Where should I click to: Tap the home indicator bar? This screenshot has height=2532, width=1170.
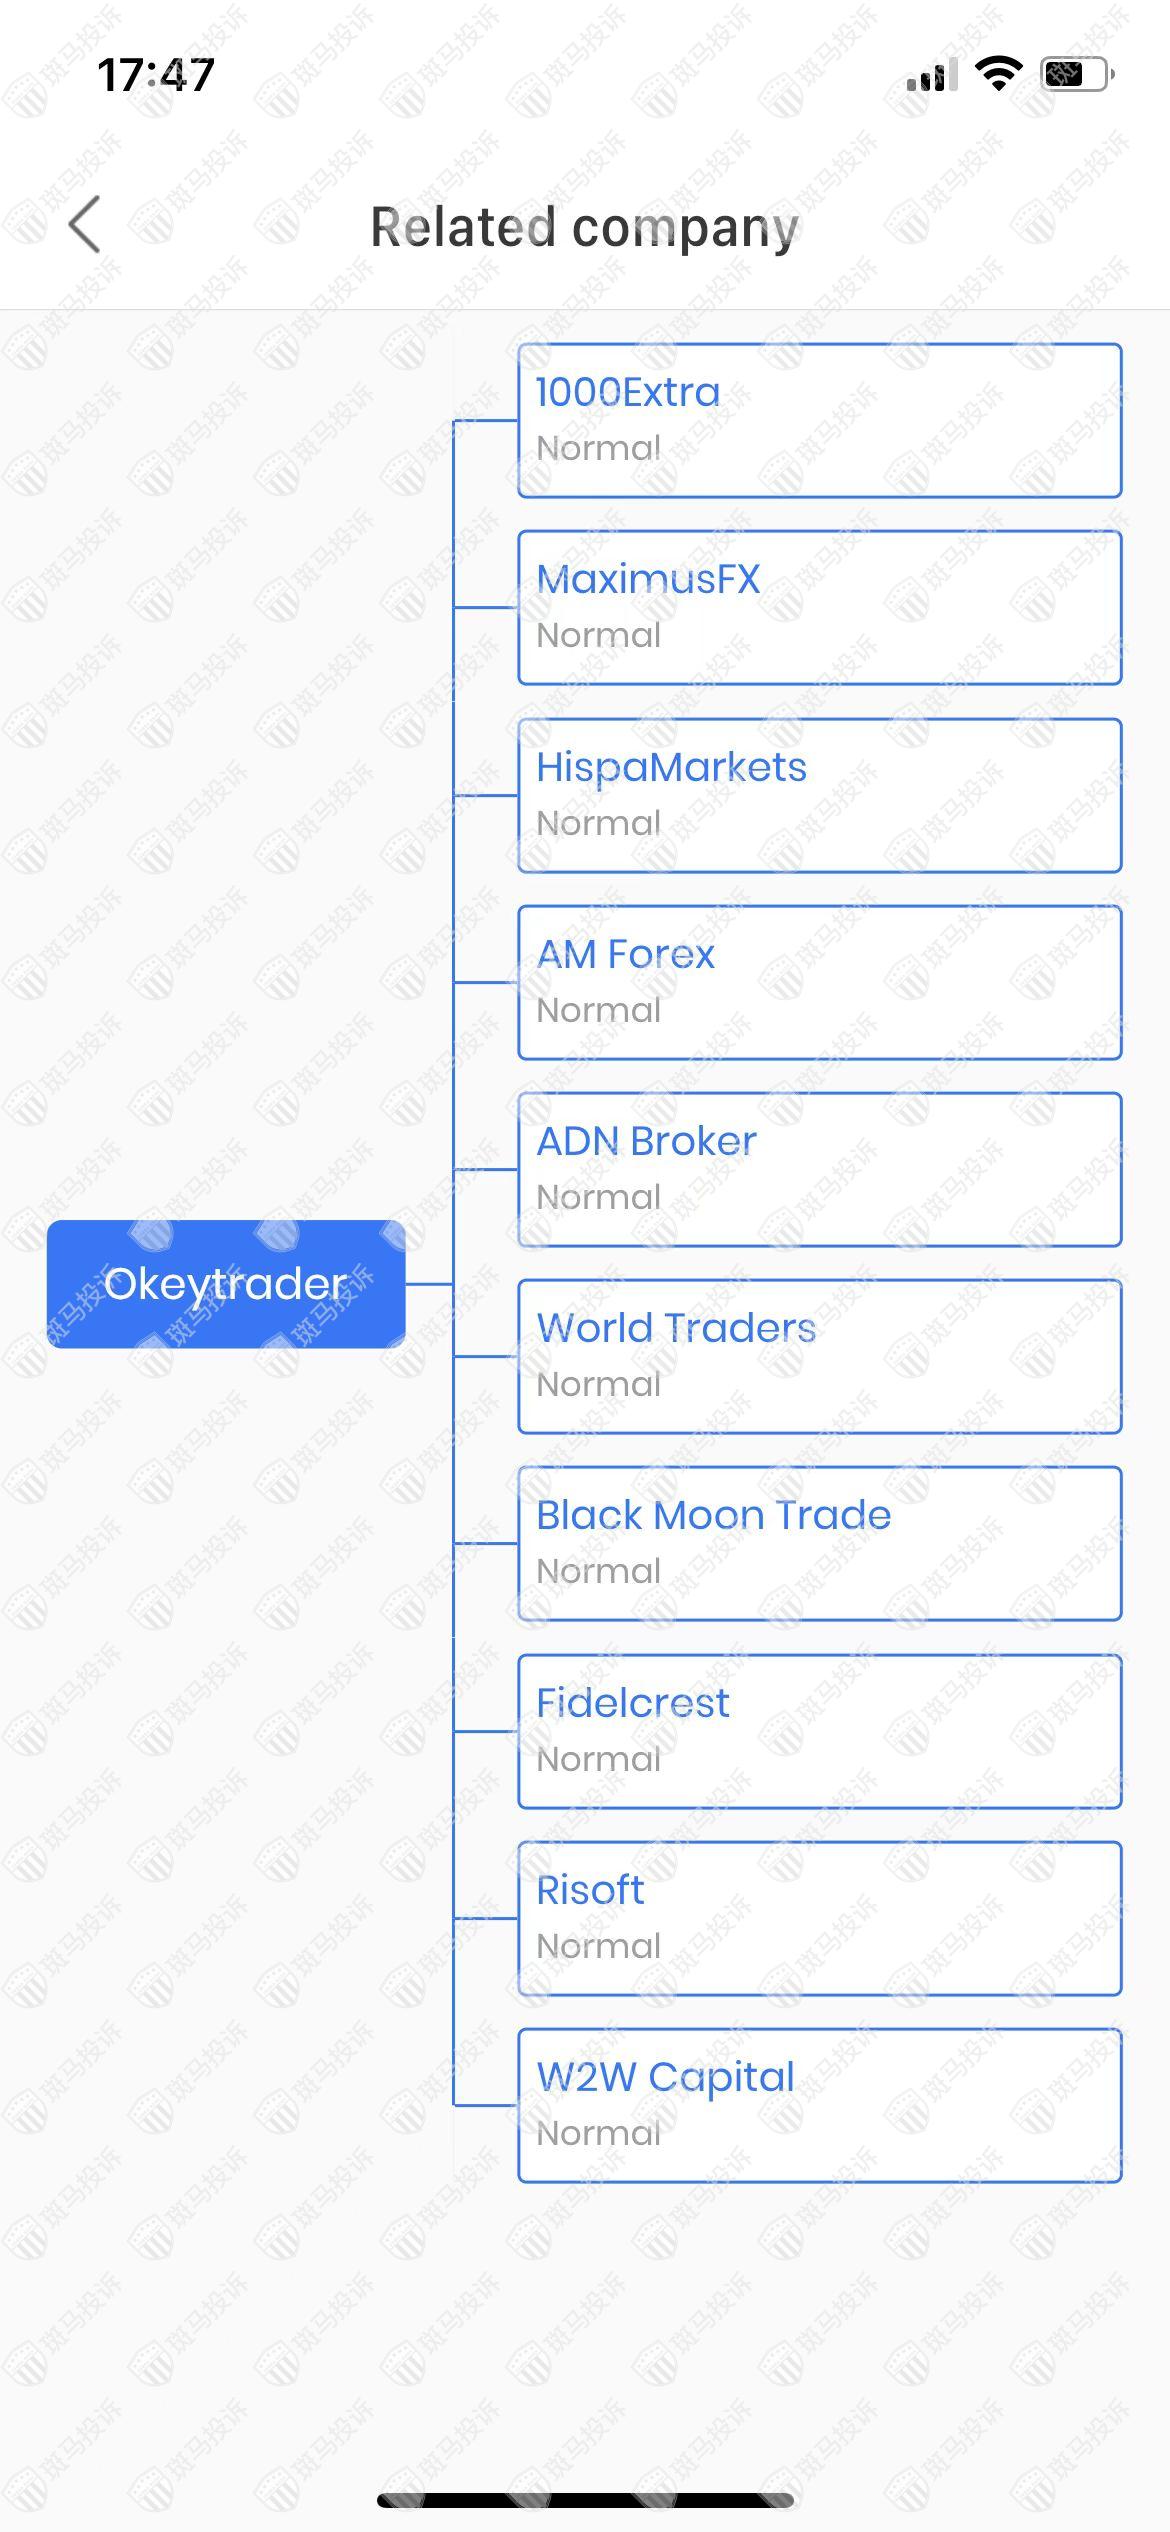click(585, 2500)
